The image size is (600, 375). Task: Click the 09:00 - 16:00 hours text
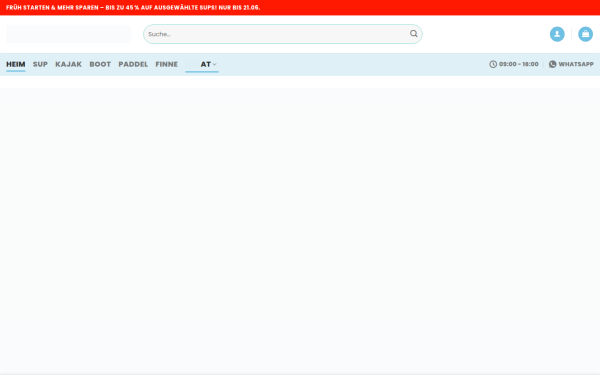(518, 64)
